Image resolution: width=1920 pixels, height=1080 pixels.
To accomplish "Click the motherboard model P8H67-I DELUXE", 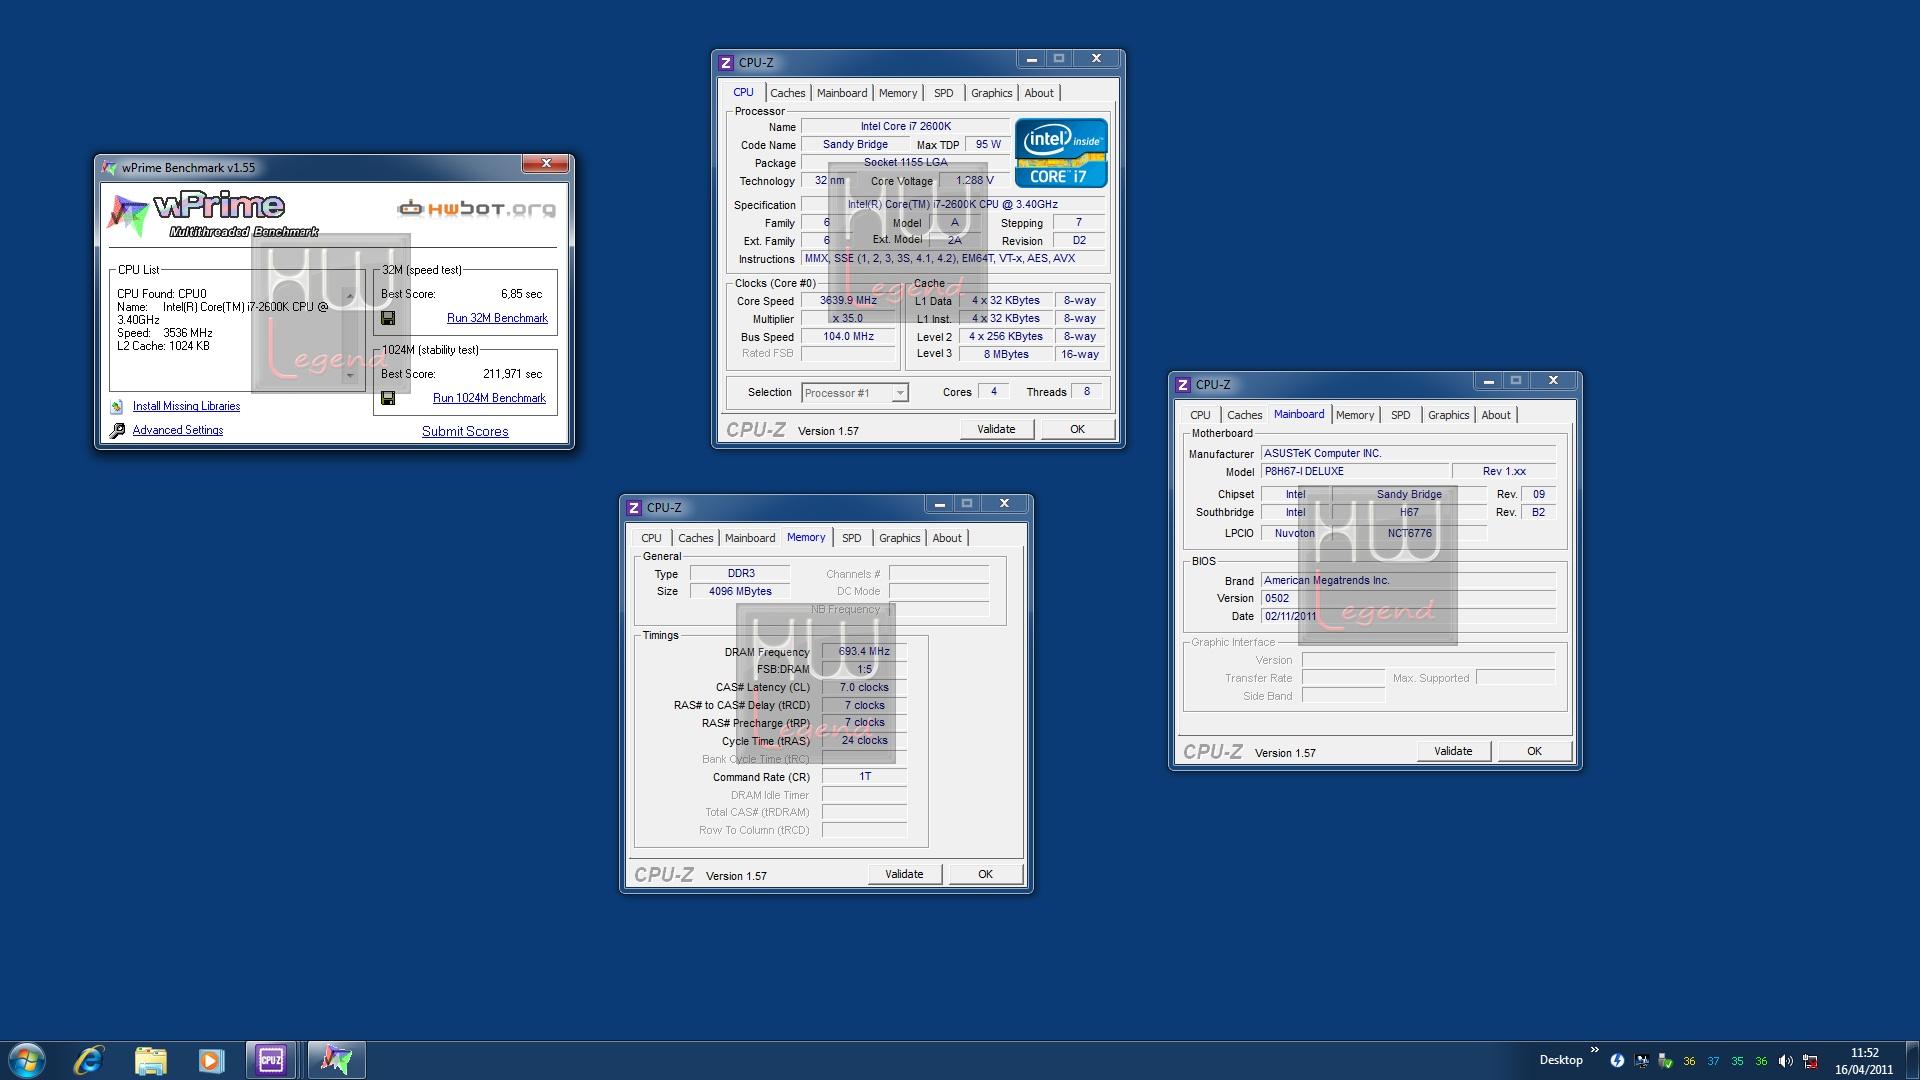I will [x=1355, y=471].
